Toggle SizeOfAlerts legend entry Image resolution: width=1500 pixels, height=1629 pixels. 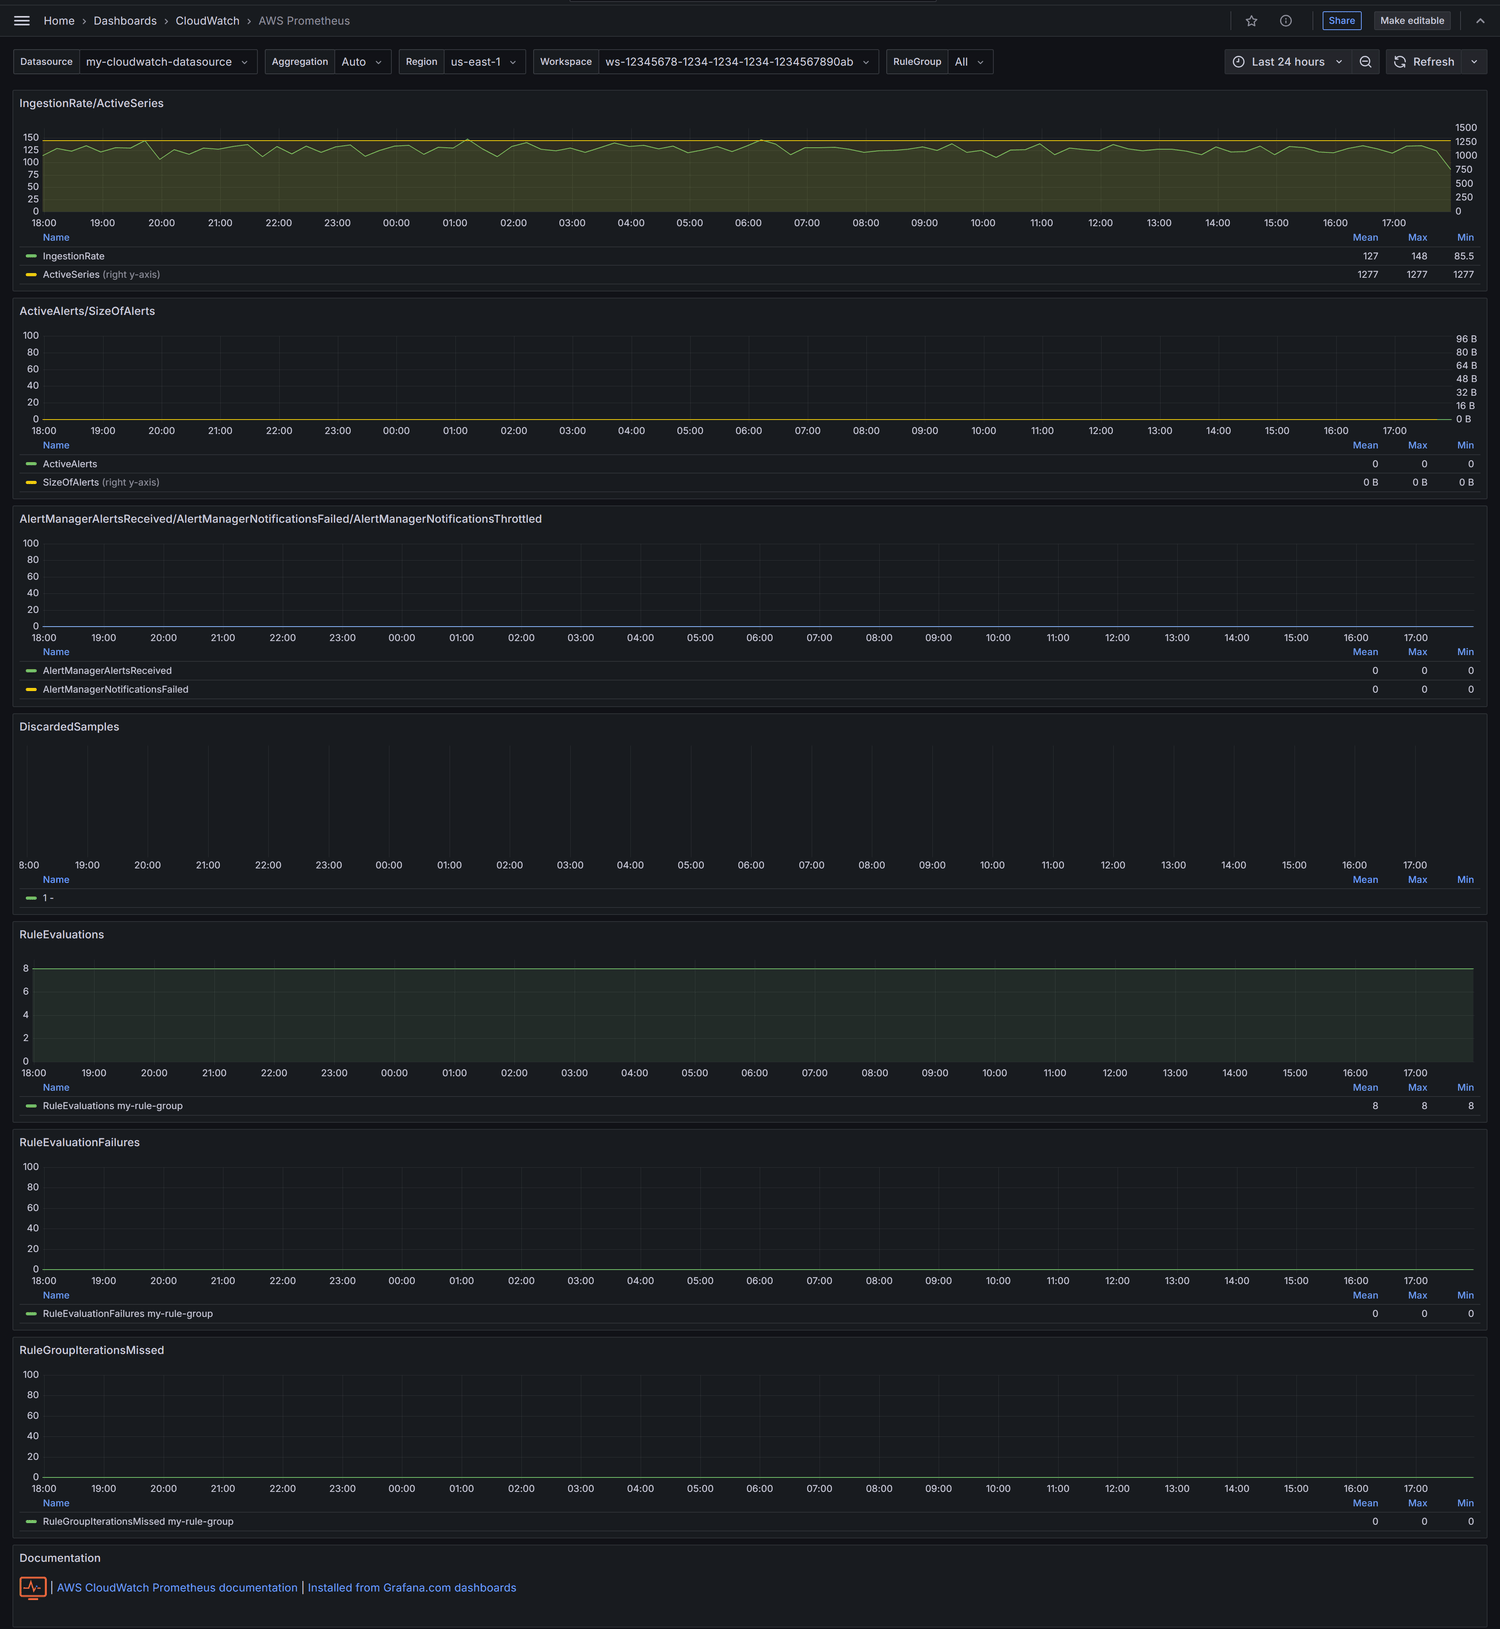click(x=71, y=482)
